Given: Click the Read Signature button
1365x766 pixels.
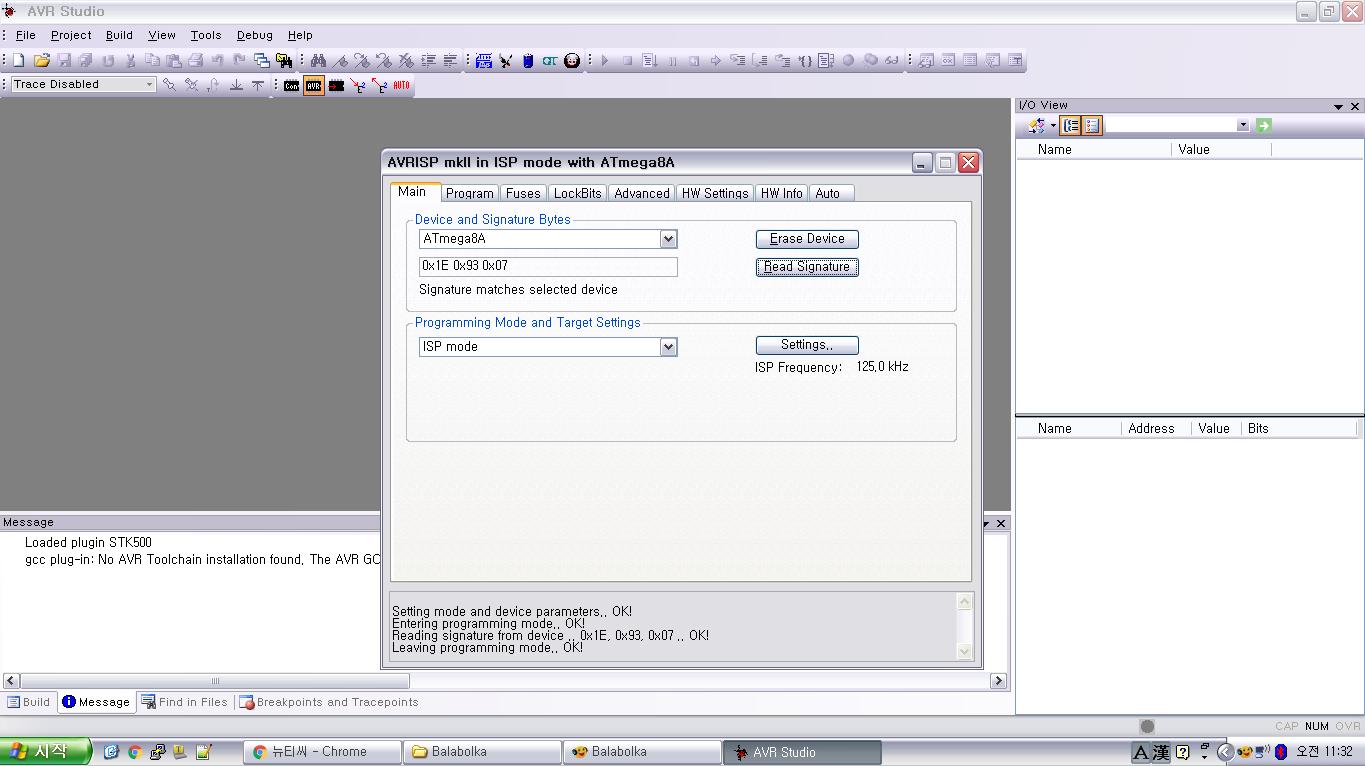Looking at the screenshot, I should (806, 267).
